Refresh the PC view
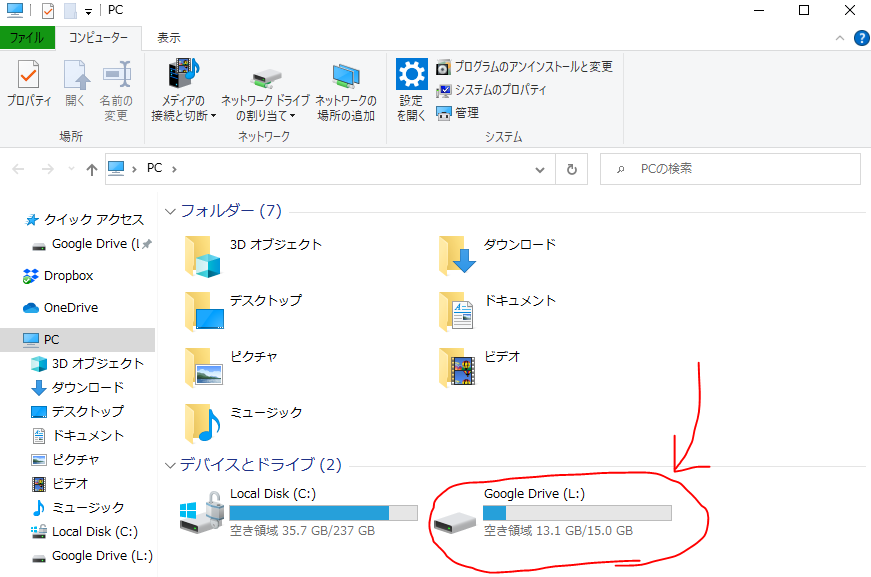871x577 pixels. pyautogui.click(x=572, y=169)
